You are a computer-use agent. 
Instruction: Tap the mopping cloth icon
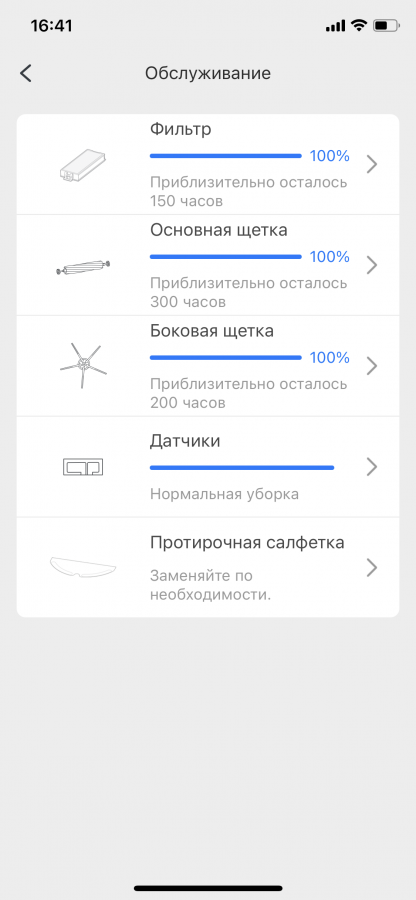point(83,566)
